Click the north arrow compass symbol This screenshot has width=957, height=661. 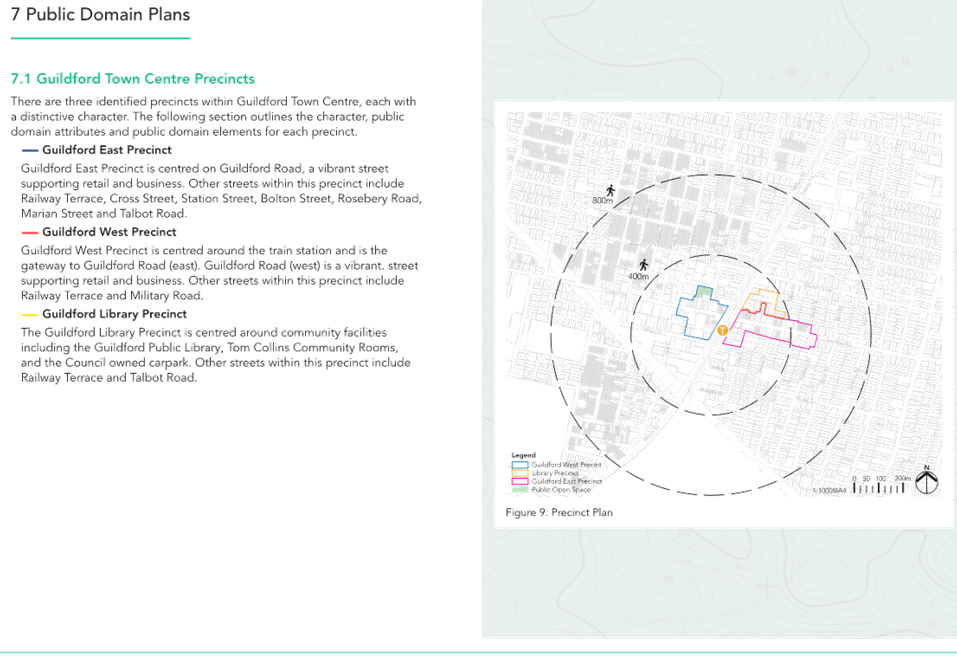click(926, 480)
